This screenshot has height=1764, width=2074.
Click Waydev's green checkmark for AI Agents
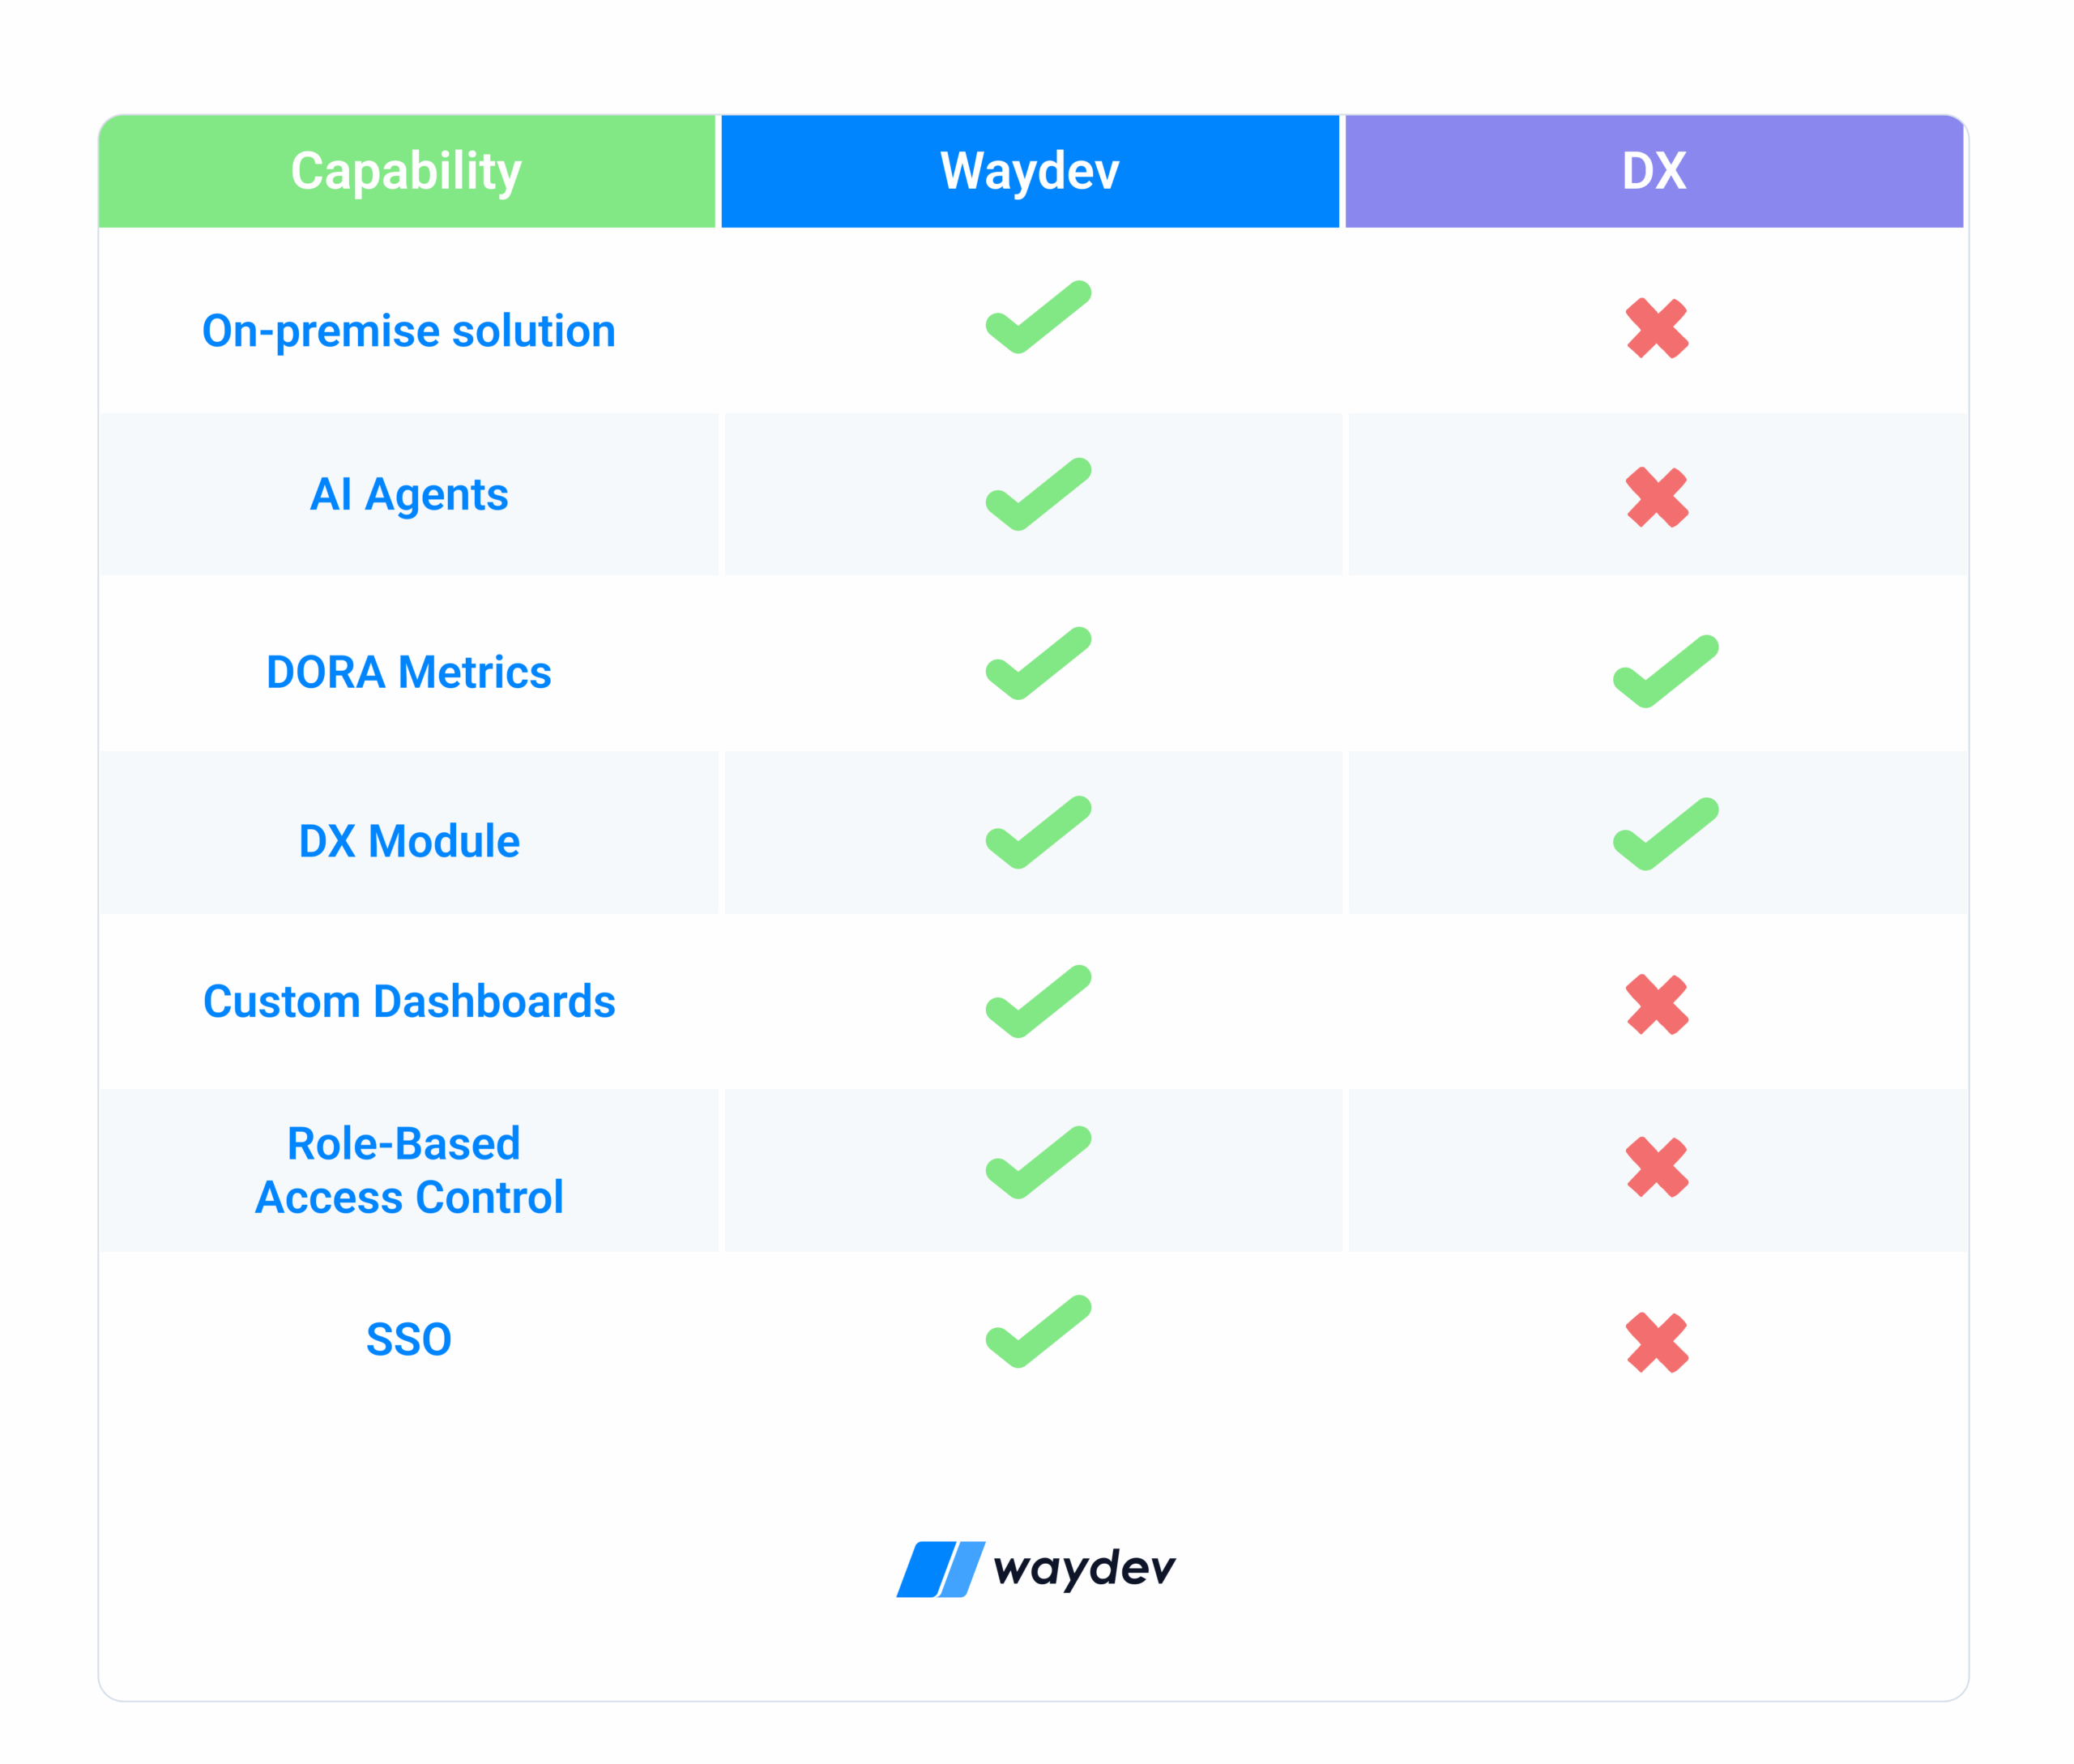pos(1038,494)
